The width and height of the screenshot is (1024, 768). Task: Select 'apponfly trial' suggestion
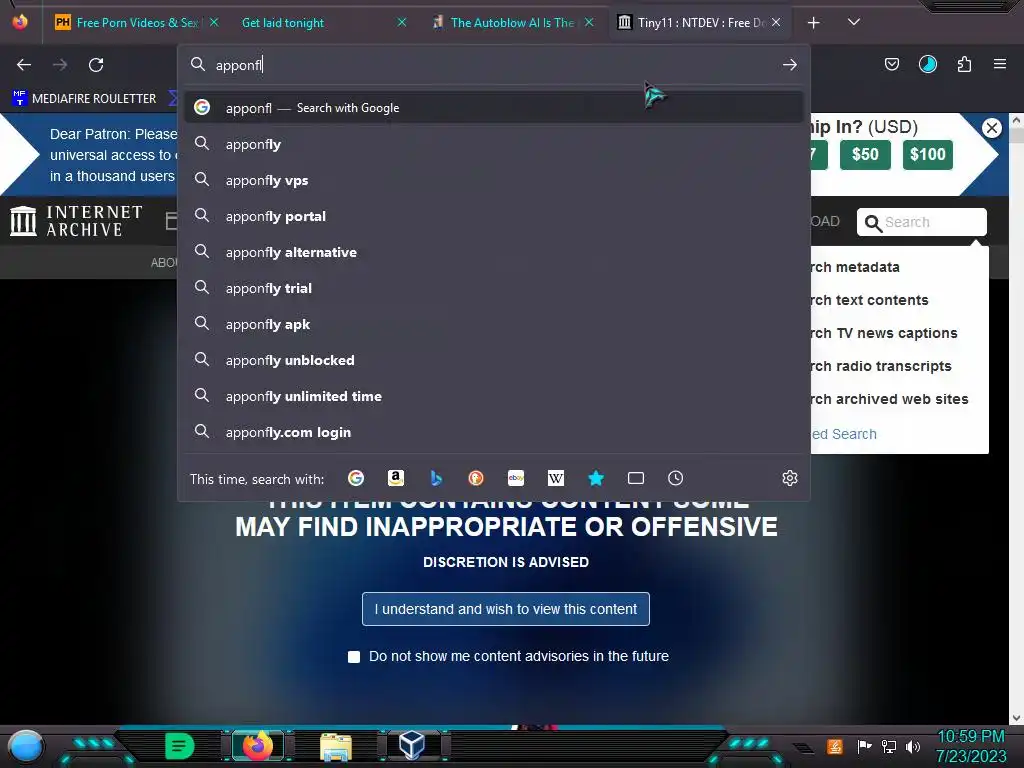click(x=494, y=288)
